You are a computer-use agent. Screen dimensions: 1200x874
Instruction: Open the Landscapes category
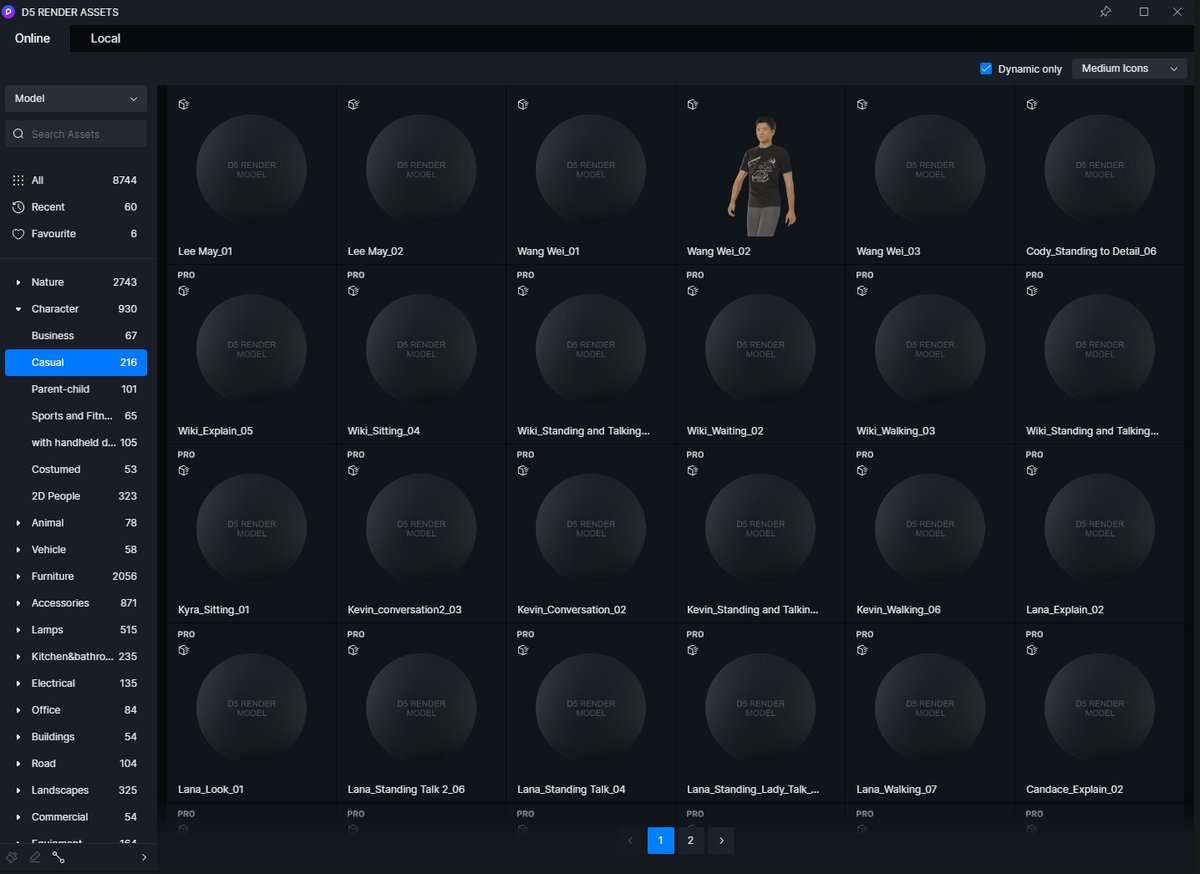pos(76,790)
